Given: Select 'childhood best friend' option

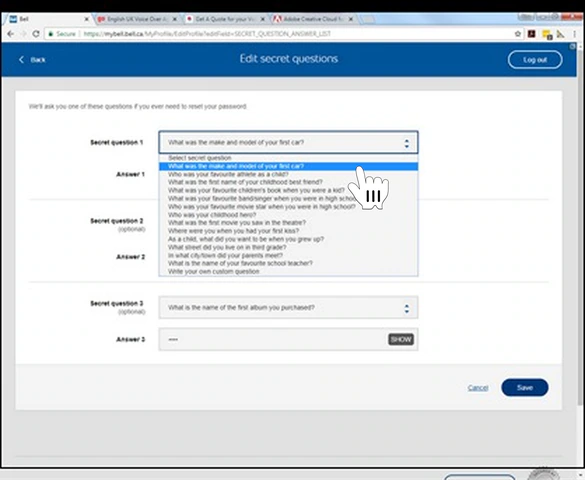Looking at the screenshot, I should 288,182.
